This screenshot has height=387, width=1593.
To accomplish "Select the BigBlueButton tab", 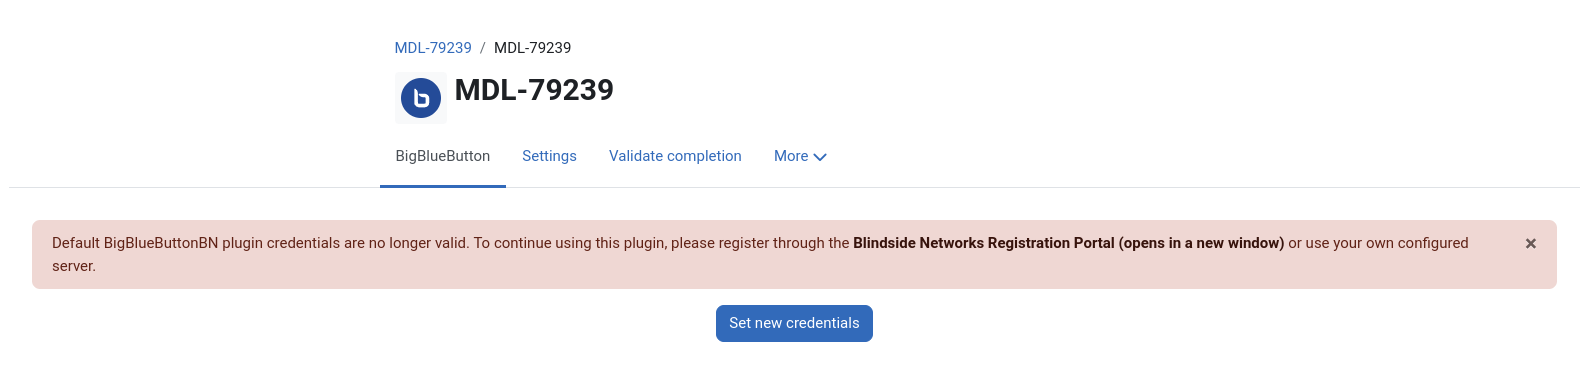I will pyautogui.click(x=443, y=156).
